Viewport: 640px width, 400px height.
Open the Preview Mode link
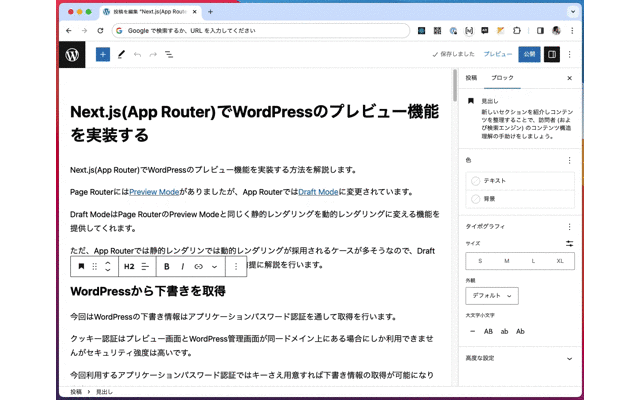click(x=154, y=192)
